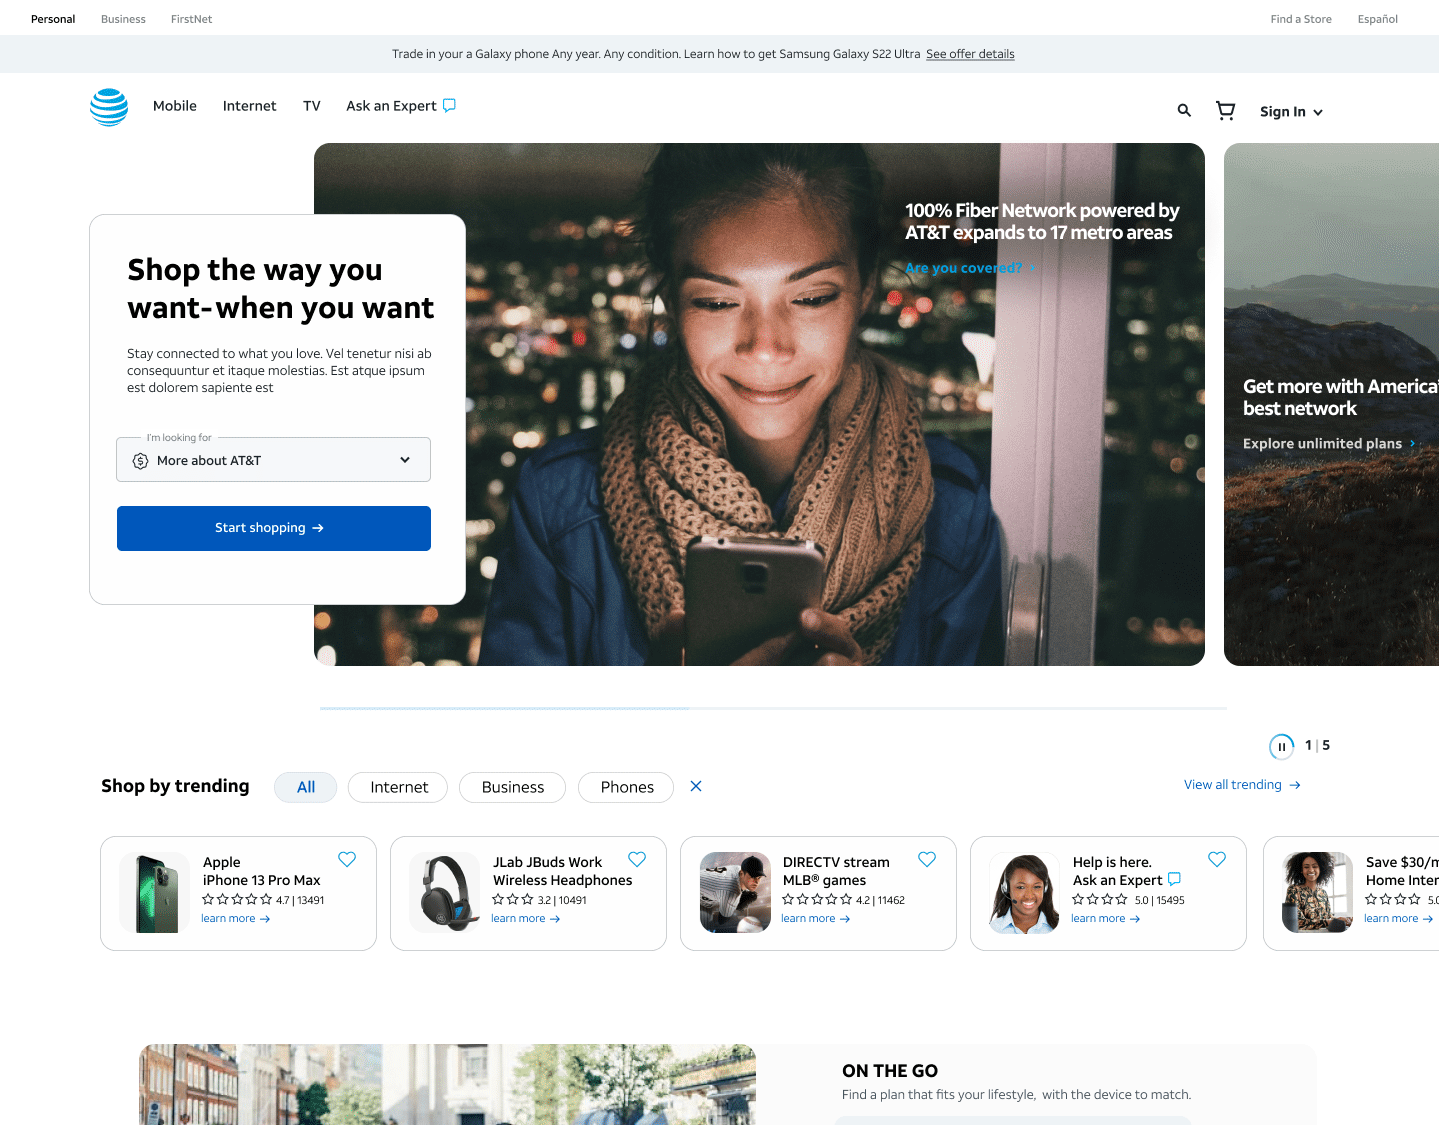Click Find a Store link
Image resolution: width=1439 pixels, height=1125 pixels.
click(x=1301, y=19)
